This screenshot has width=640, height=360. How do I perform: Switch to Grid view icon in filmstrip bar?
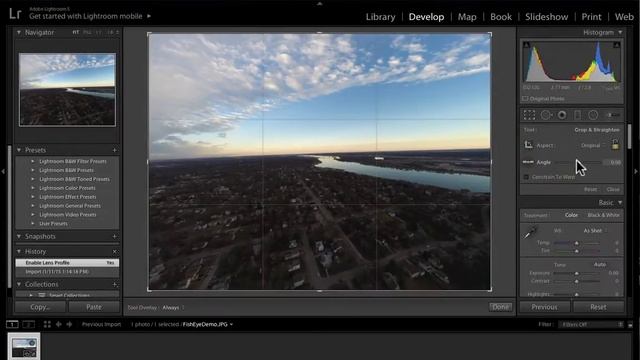tap(47, 324)
